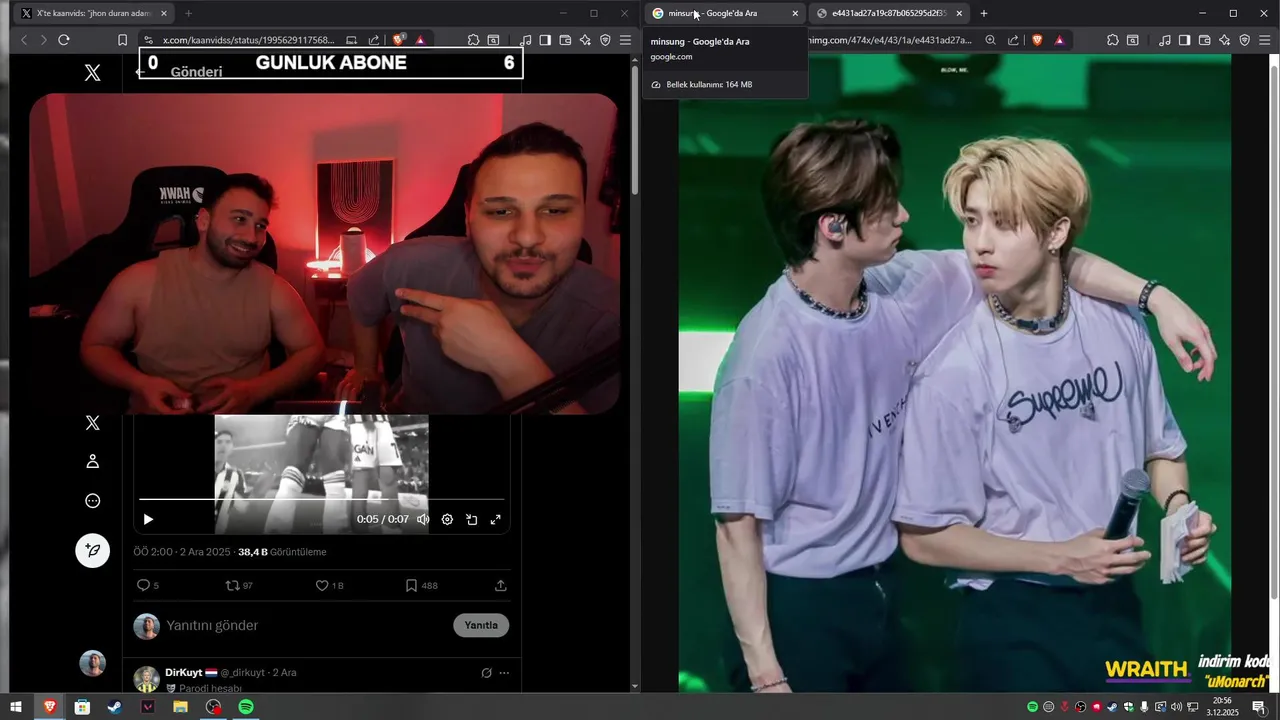Play the tweet video
1280x720 pixels.
(x=148, y=519)
